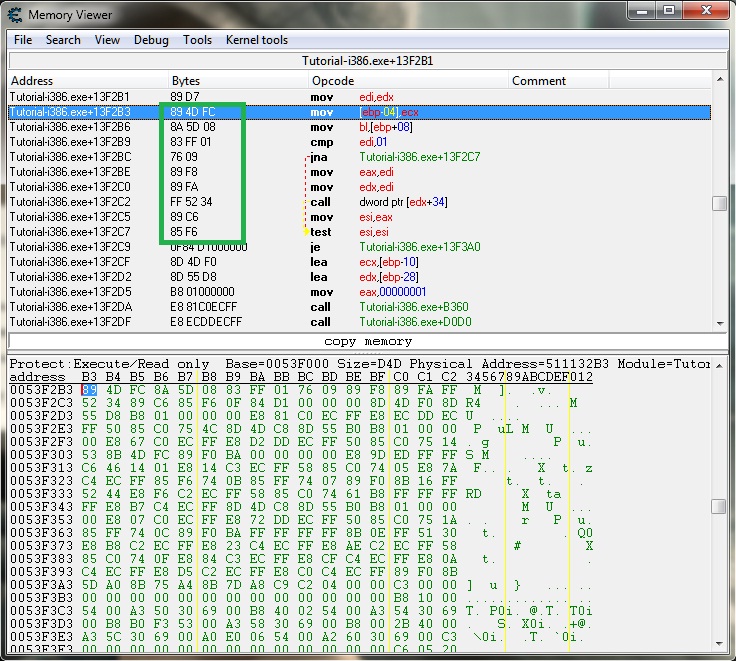Viewport: 736px width, 661px height.
Task: Select the mov eax,00000001 row
Action: [x=360, y=292]
